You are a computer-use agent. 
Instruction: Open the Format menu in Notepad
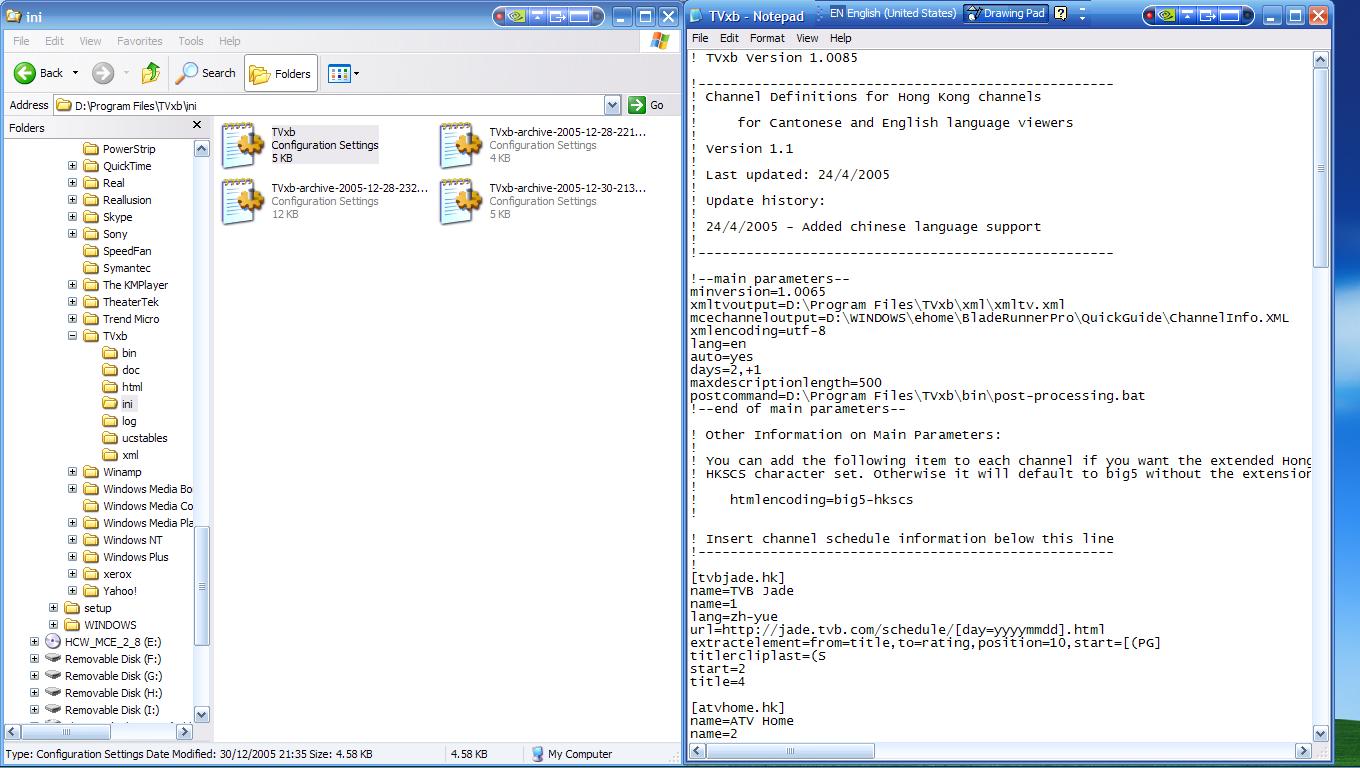tap(767, 38)
